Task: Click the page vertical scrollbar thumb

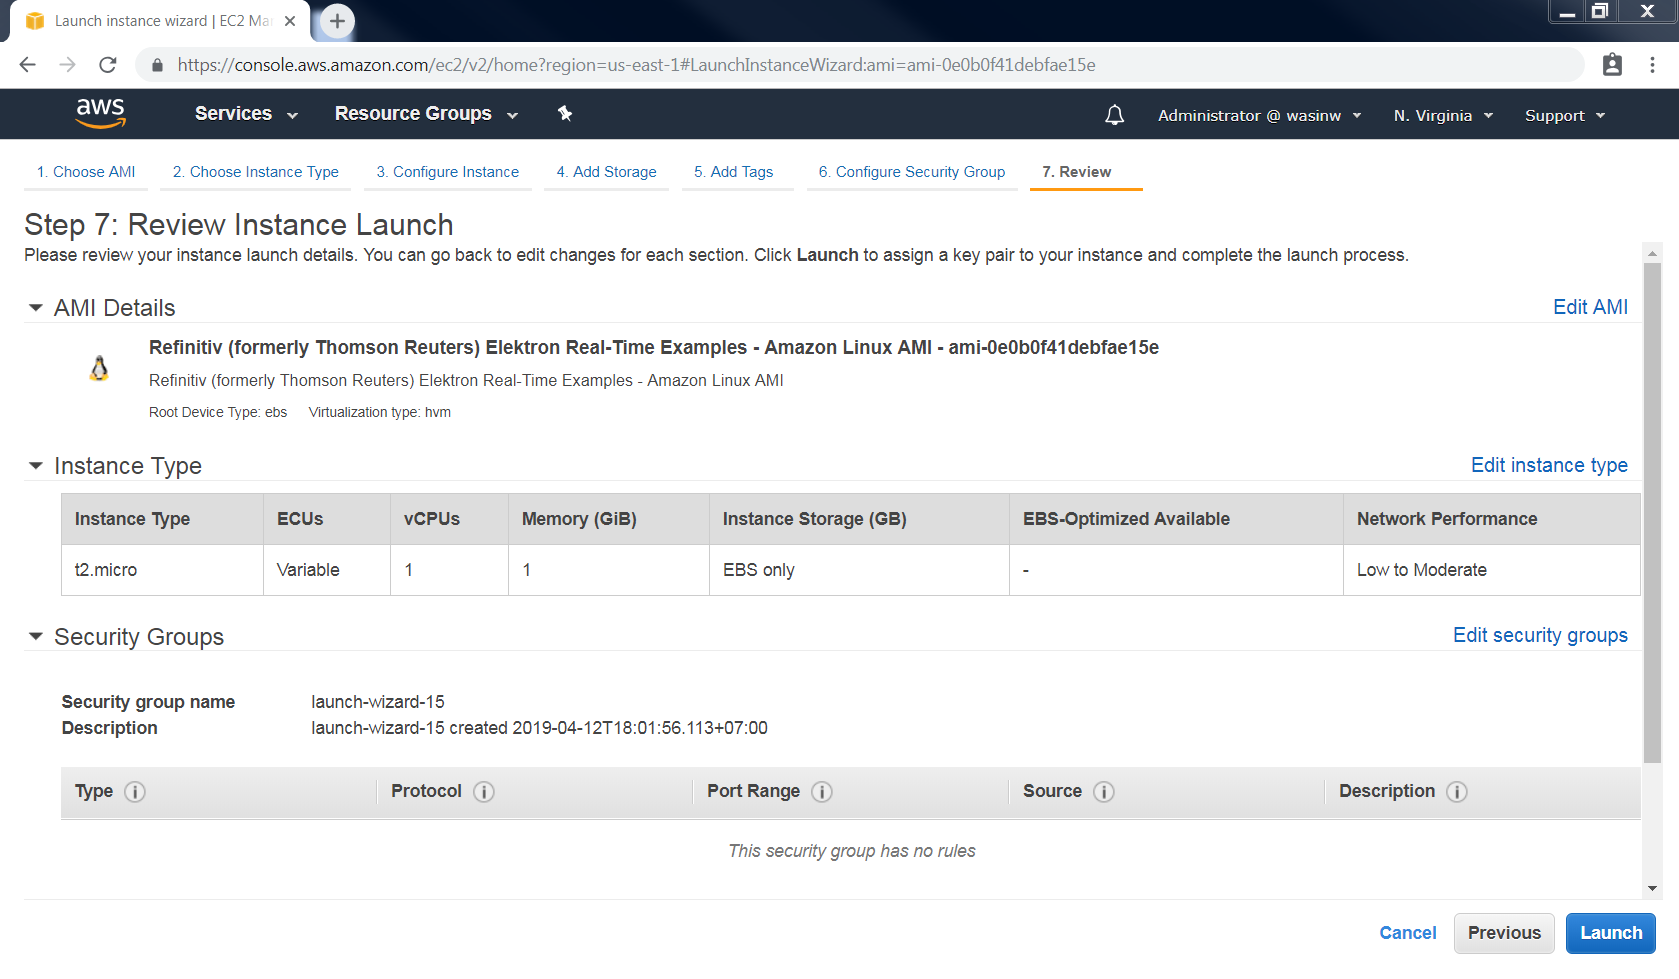Action: 1652,512
